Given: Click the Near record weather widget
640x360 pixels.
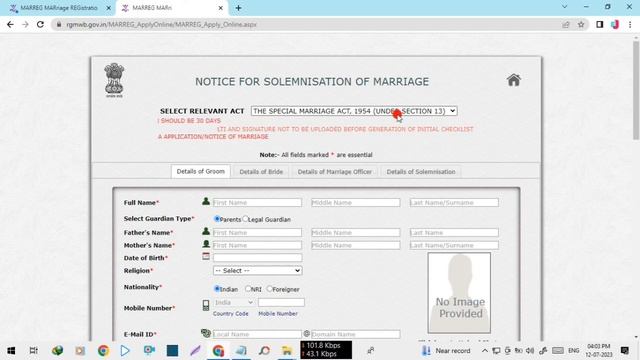Looking at the screenshot, I should tap(446, 351).
